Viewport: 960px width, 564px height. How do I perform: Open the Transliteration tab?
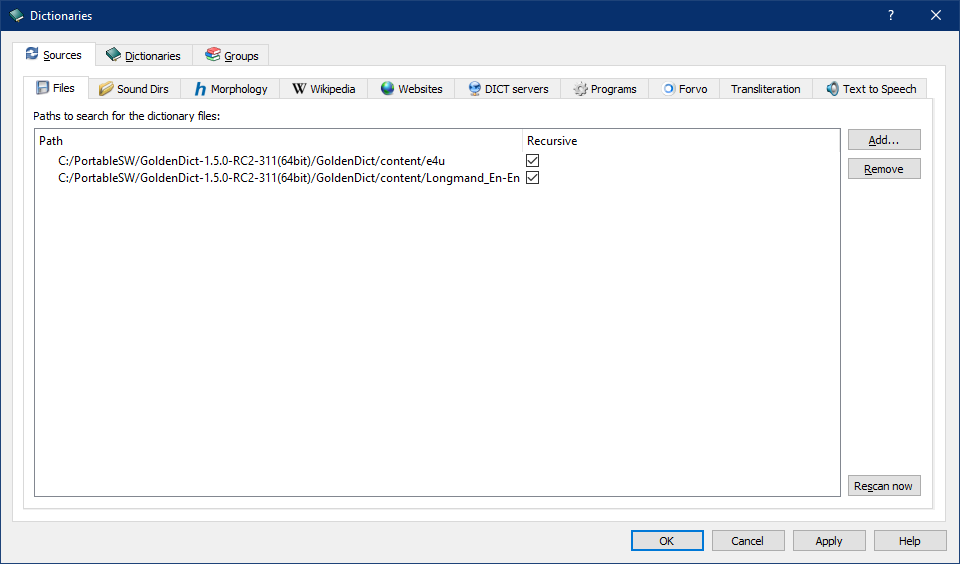[765, 89]
